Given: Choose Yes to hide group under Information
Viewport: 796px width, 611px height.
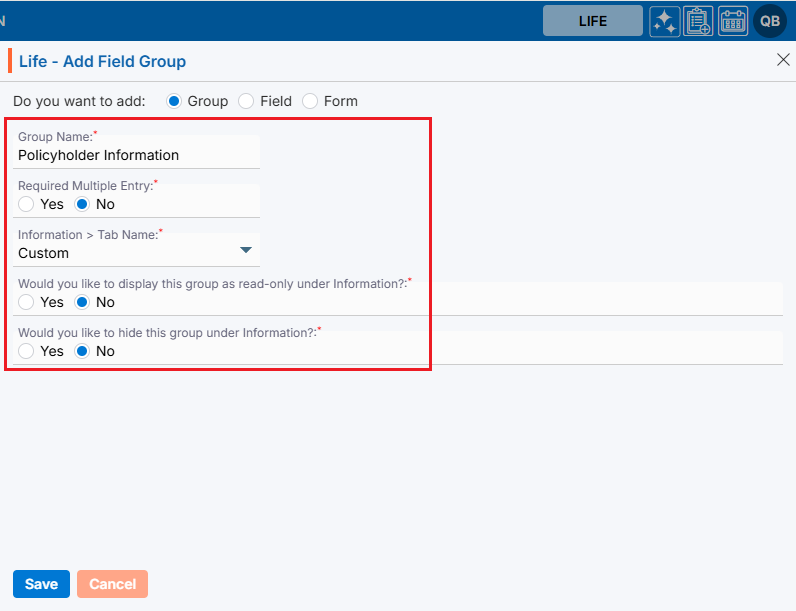Looking at the screenshot, I should [27, 351].
